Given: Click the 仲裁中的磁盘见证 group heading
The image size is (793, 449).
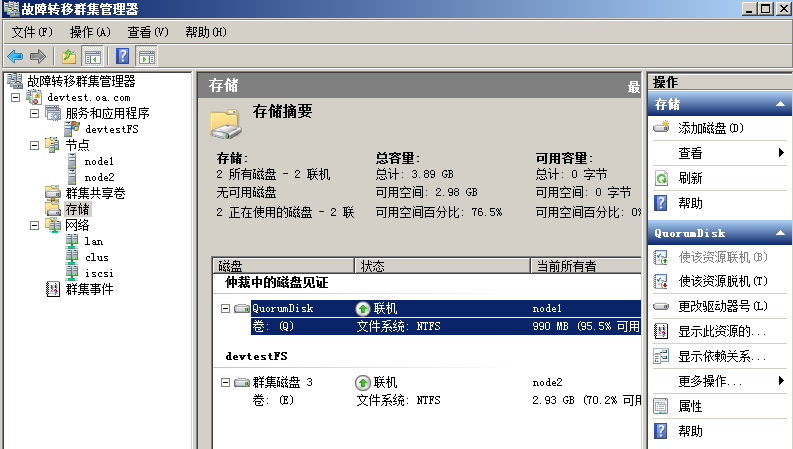Looking at the screenshot, I should pos(277,283).
